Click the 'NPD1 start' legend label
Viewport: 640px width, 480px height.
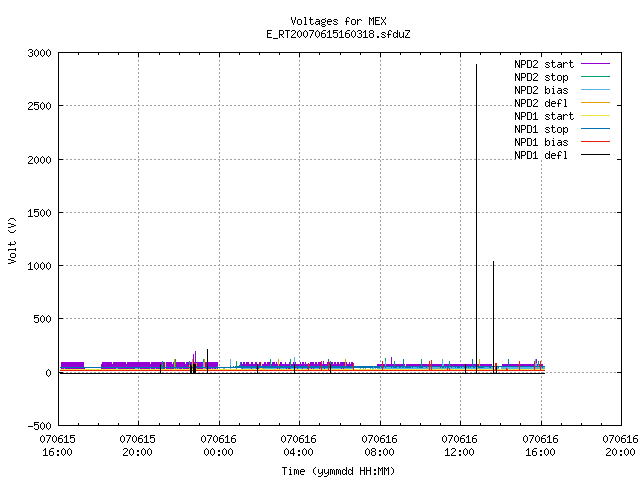tap(544, 116)
